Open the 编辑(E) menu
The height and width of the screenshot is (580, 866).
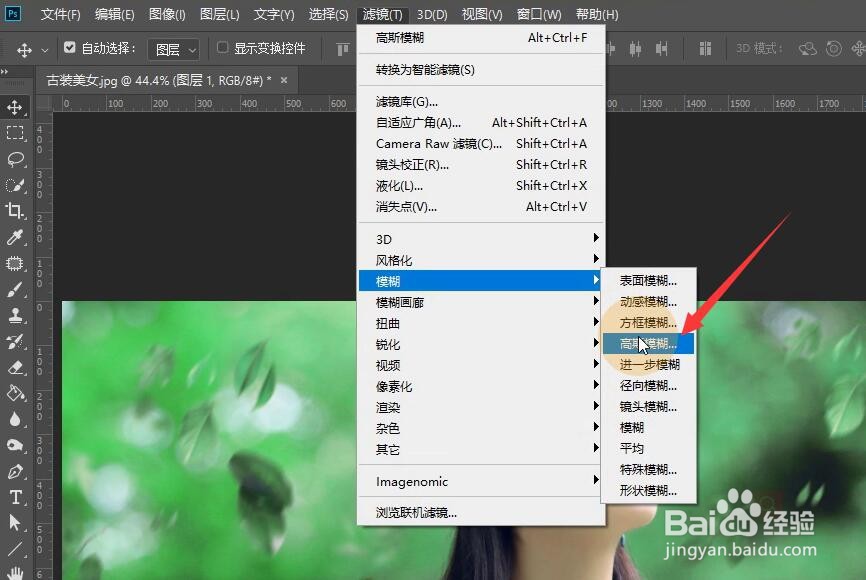point(114,14)
